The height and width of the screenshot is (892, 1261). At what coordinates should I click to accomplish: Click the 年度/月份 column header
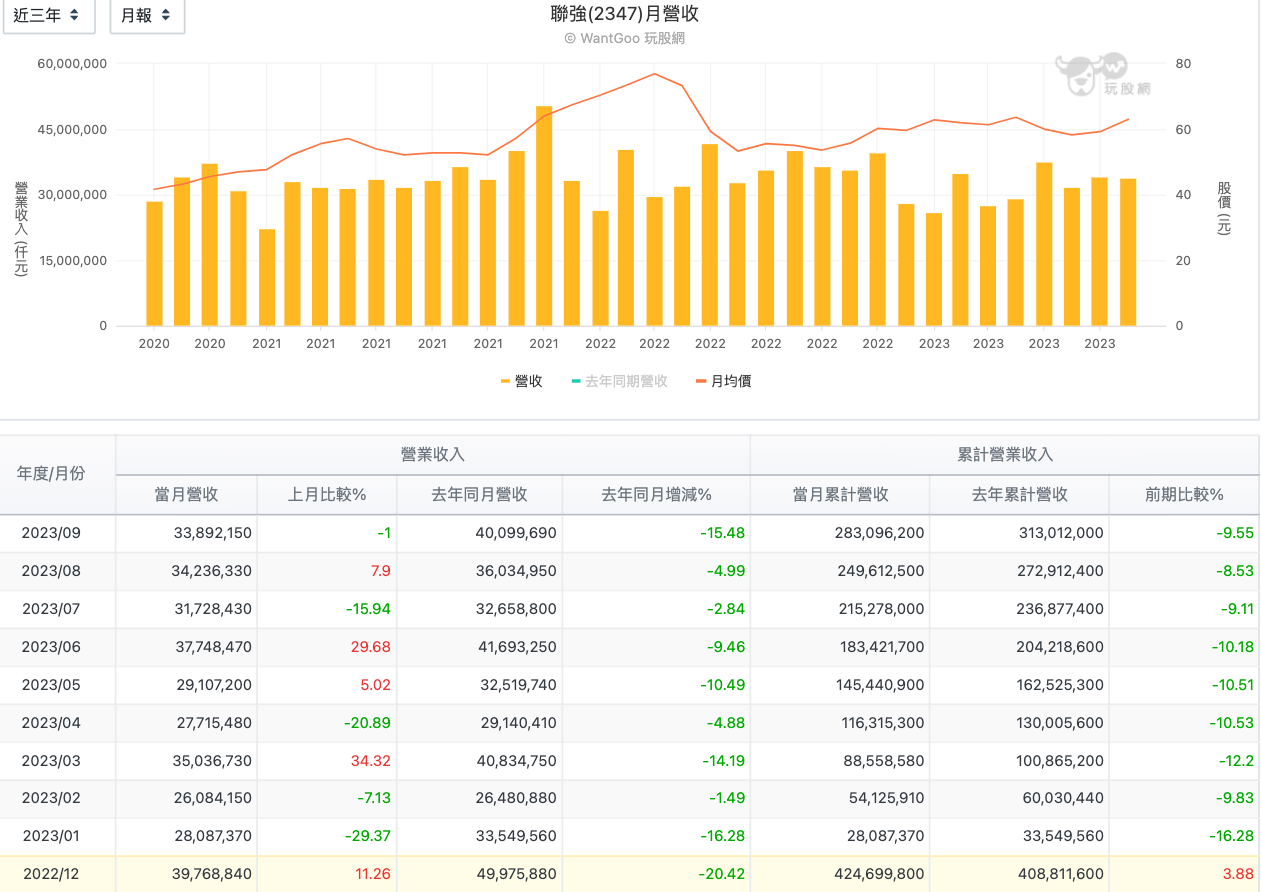pos(51,474)
